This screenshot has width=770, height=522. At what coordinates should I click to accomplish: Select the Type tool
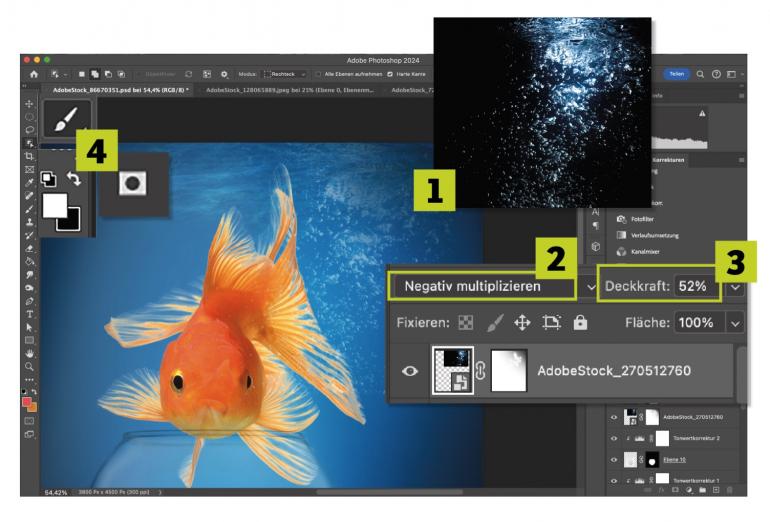(x=29, y=314)
